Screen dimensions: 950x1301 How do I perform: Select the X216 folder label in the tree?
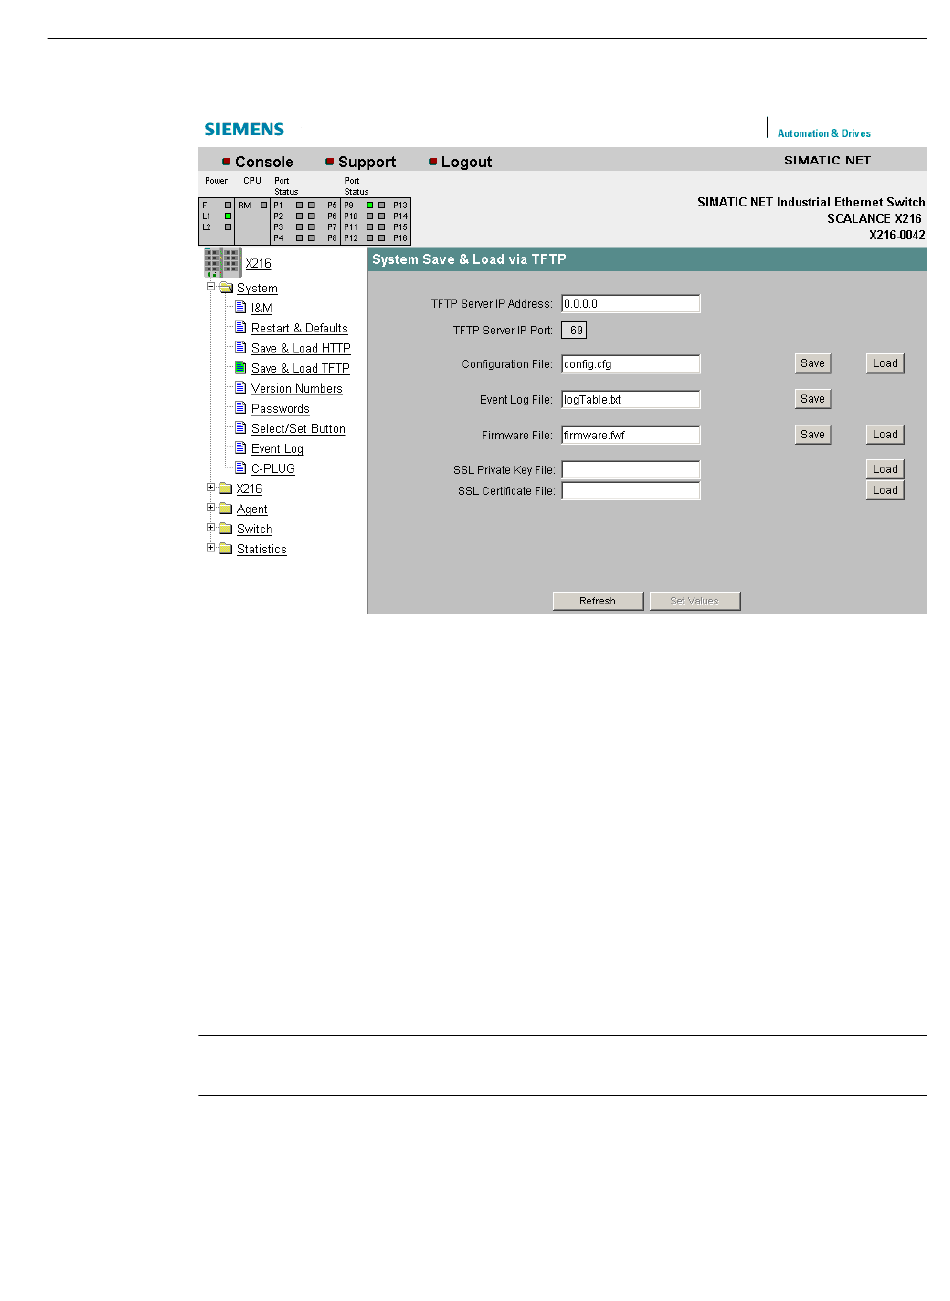click(x=249, y=489)
